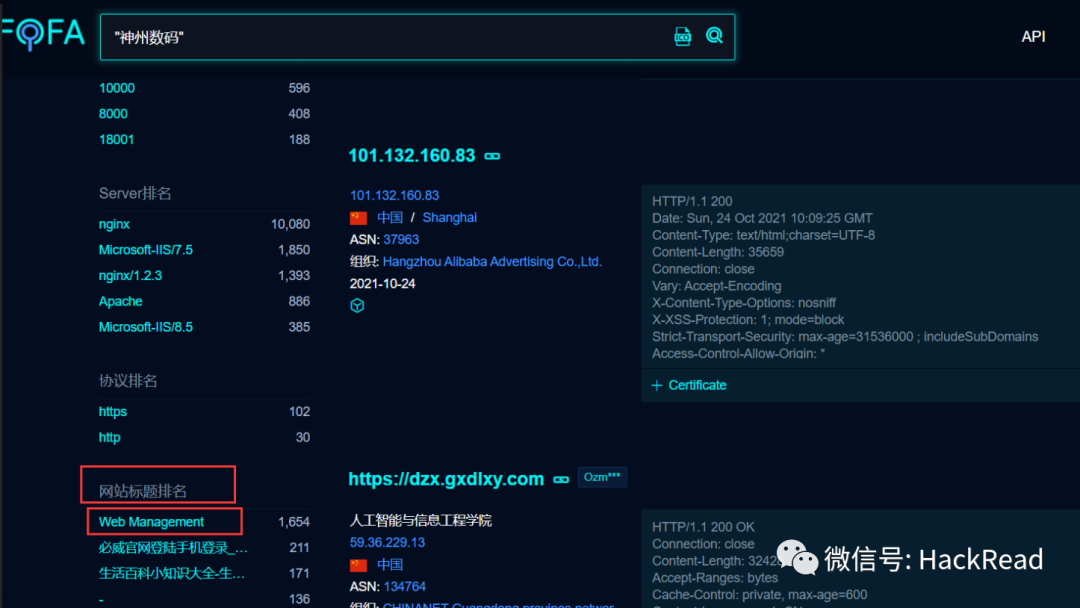Click China flag under 59.36.229.13
The width and height of the screenshot is (1080, 608).
click(x=358, y=565)
